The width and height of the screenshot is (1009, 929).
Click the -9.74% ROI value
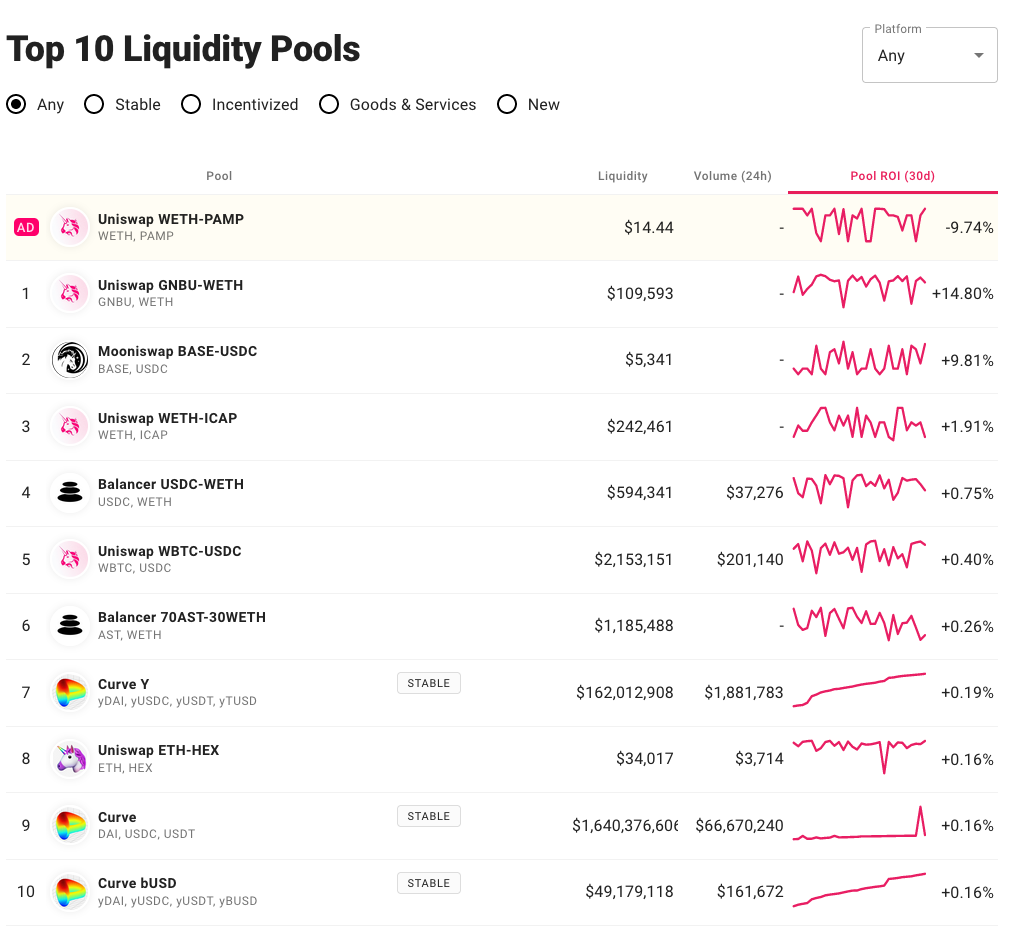969,227
